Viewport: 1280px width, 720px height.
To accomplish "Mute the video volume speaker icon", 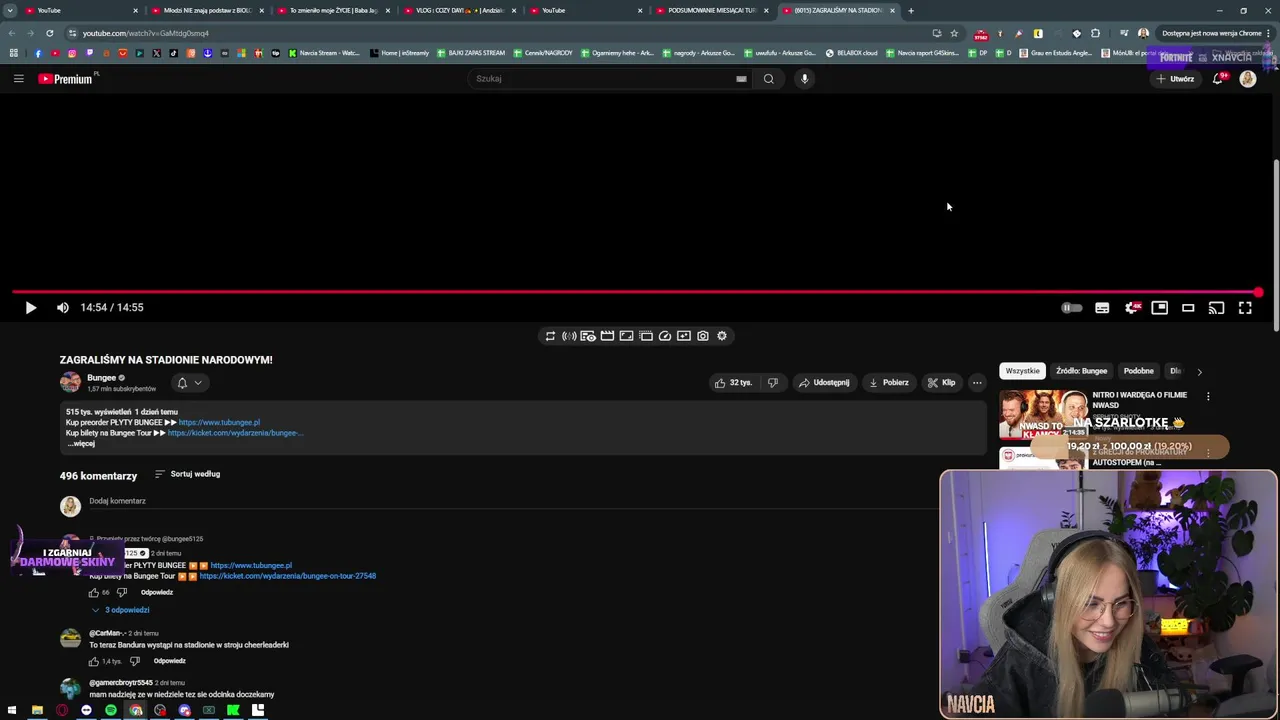I will pyautogui.click(x=63, y=308).
